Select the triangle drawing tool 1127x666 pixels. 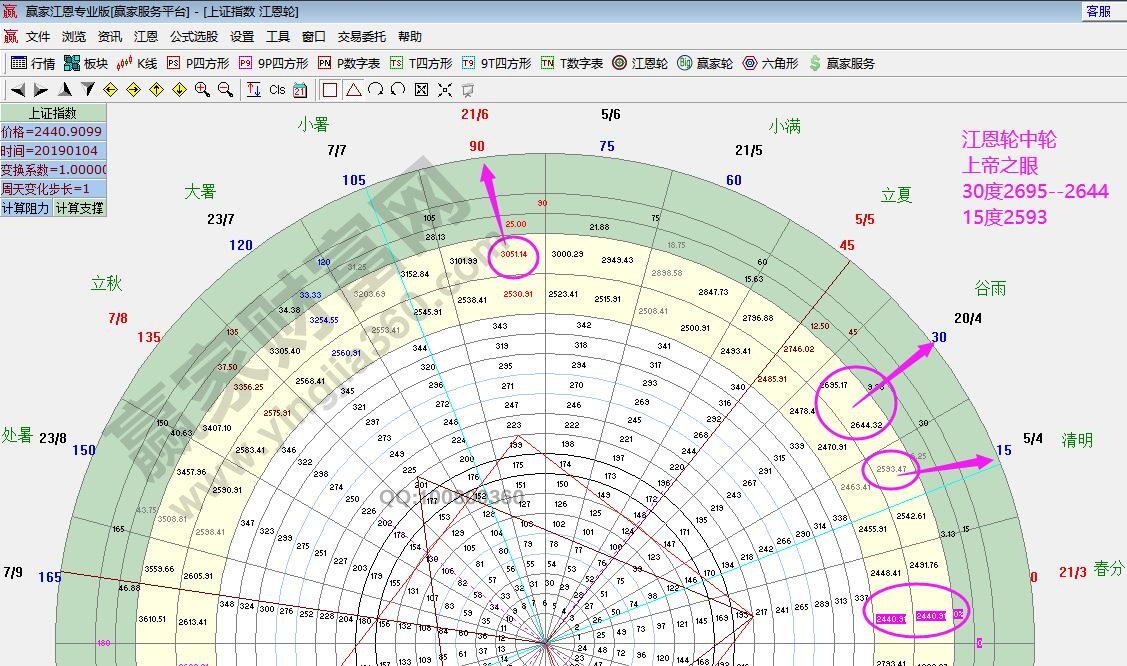click(353, 89)
